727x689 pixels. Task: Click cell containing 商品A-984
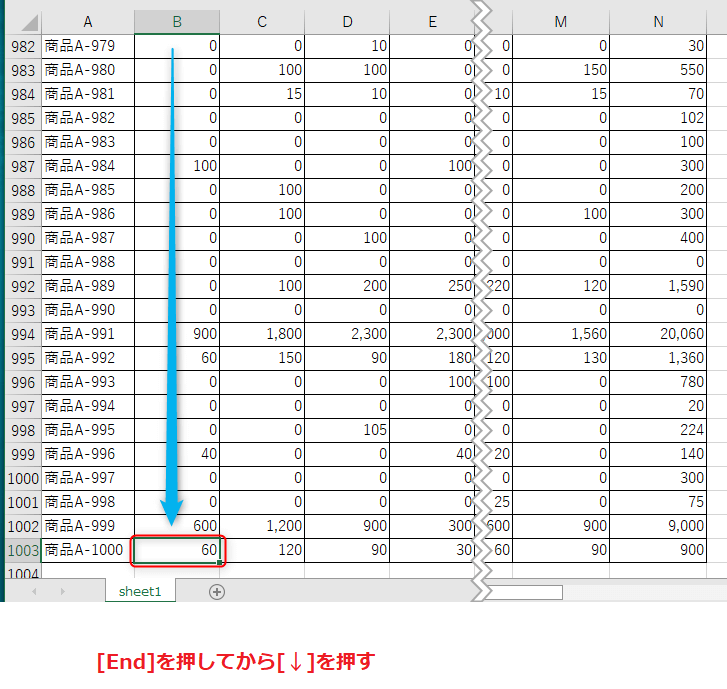(88, 166)
